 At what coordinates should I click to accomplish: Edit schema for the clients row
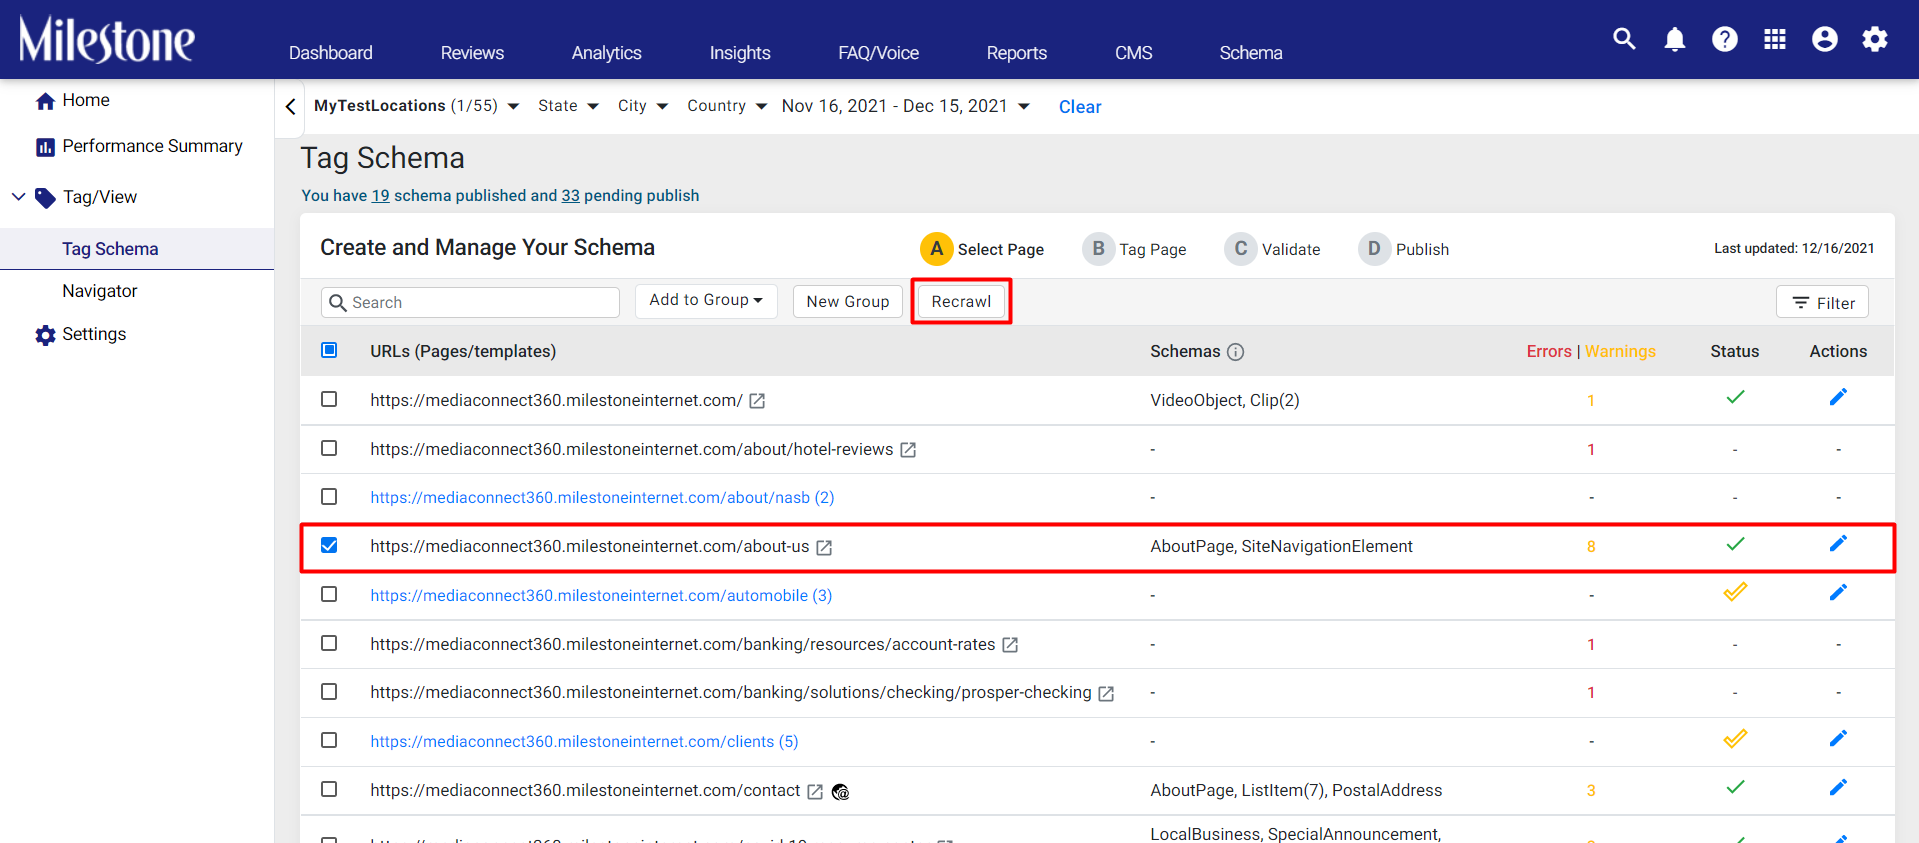point(1838,738)
